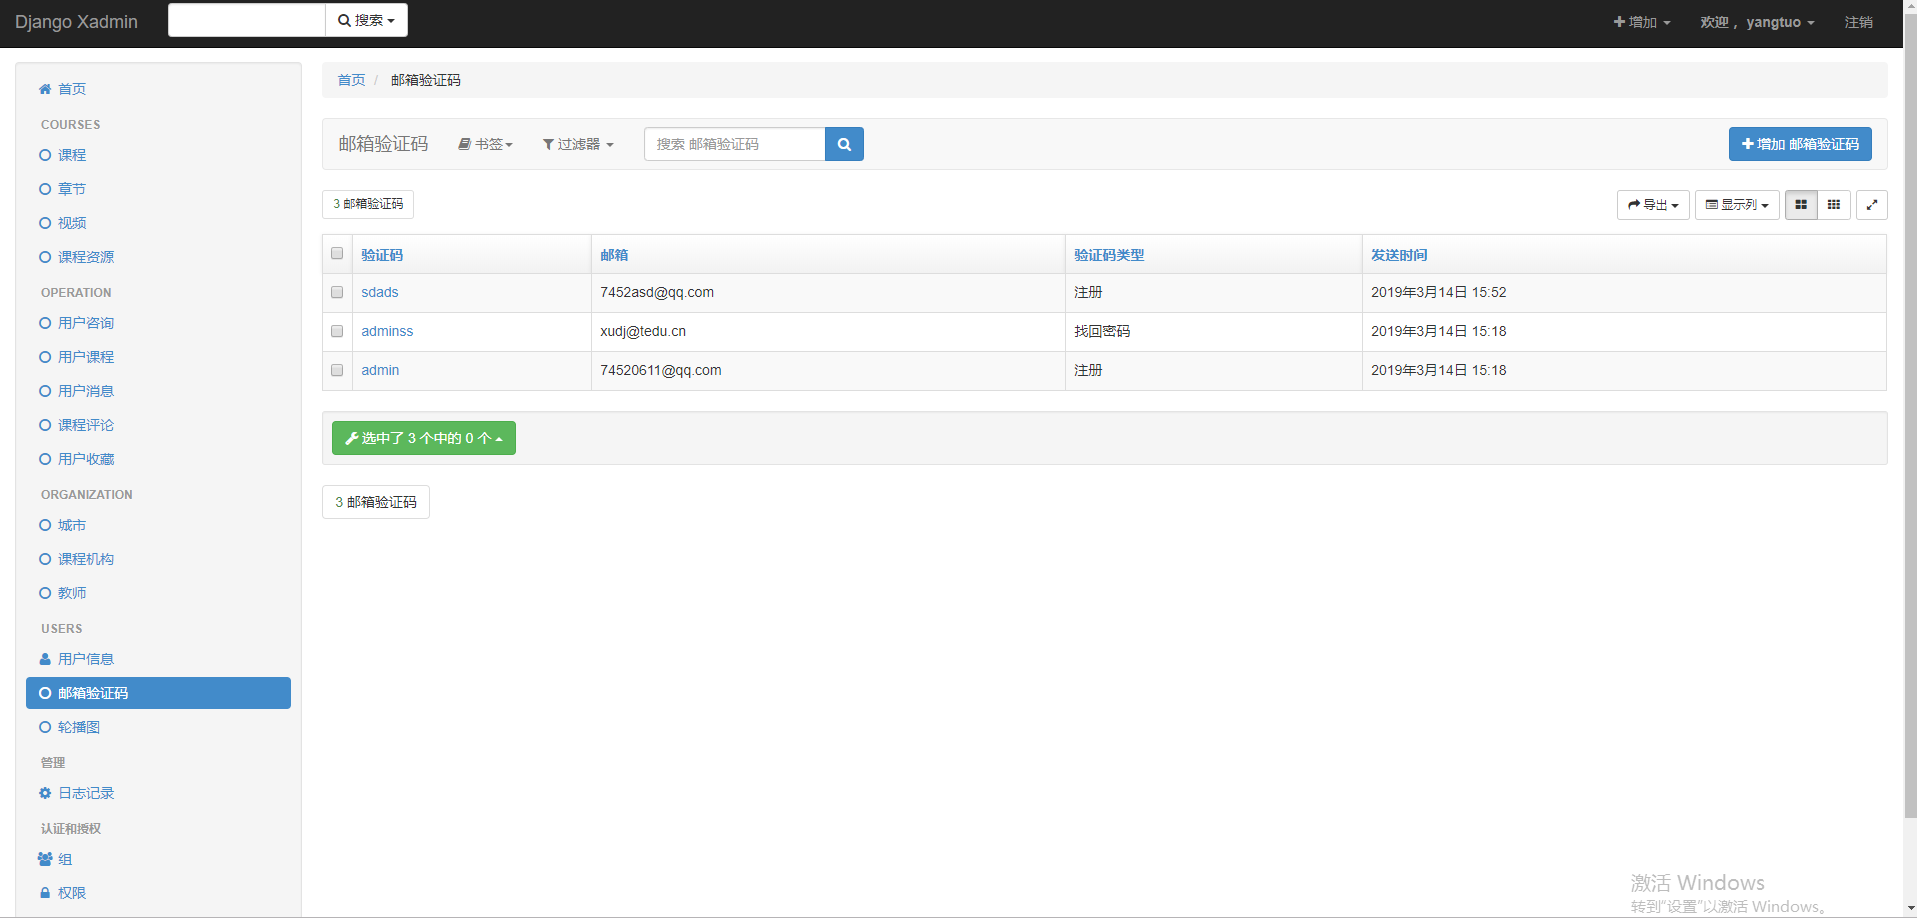
Task: Open the green 选中了 3 个中的 0 个 actions menu
Action: pos(424,438)
